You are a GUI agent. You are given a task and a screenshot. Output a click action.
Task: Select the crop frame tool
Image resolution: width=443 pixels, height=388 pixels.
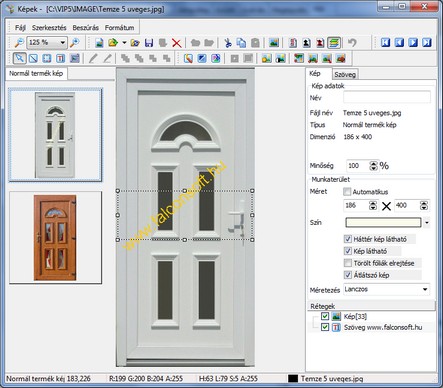click(47, 58)
